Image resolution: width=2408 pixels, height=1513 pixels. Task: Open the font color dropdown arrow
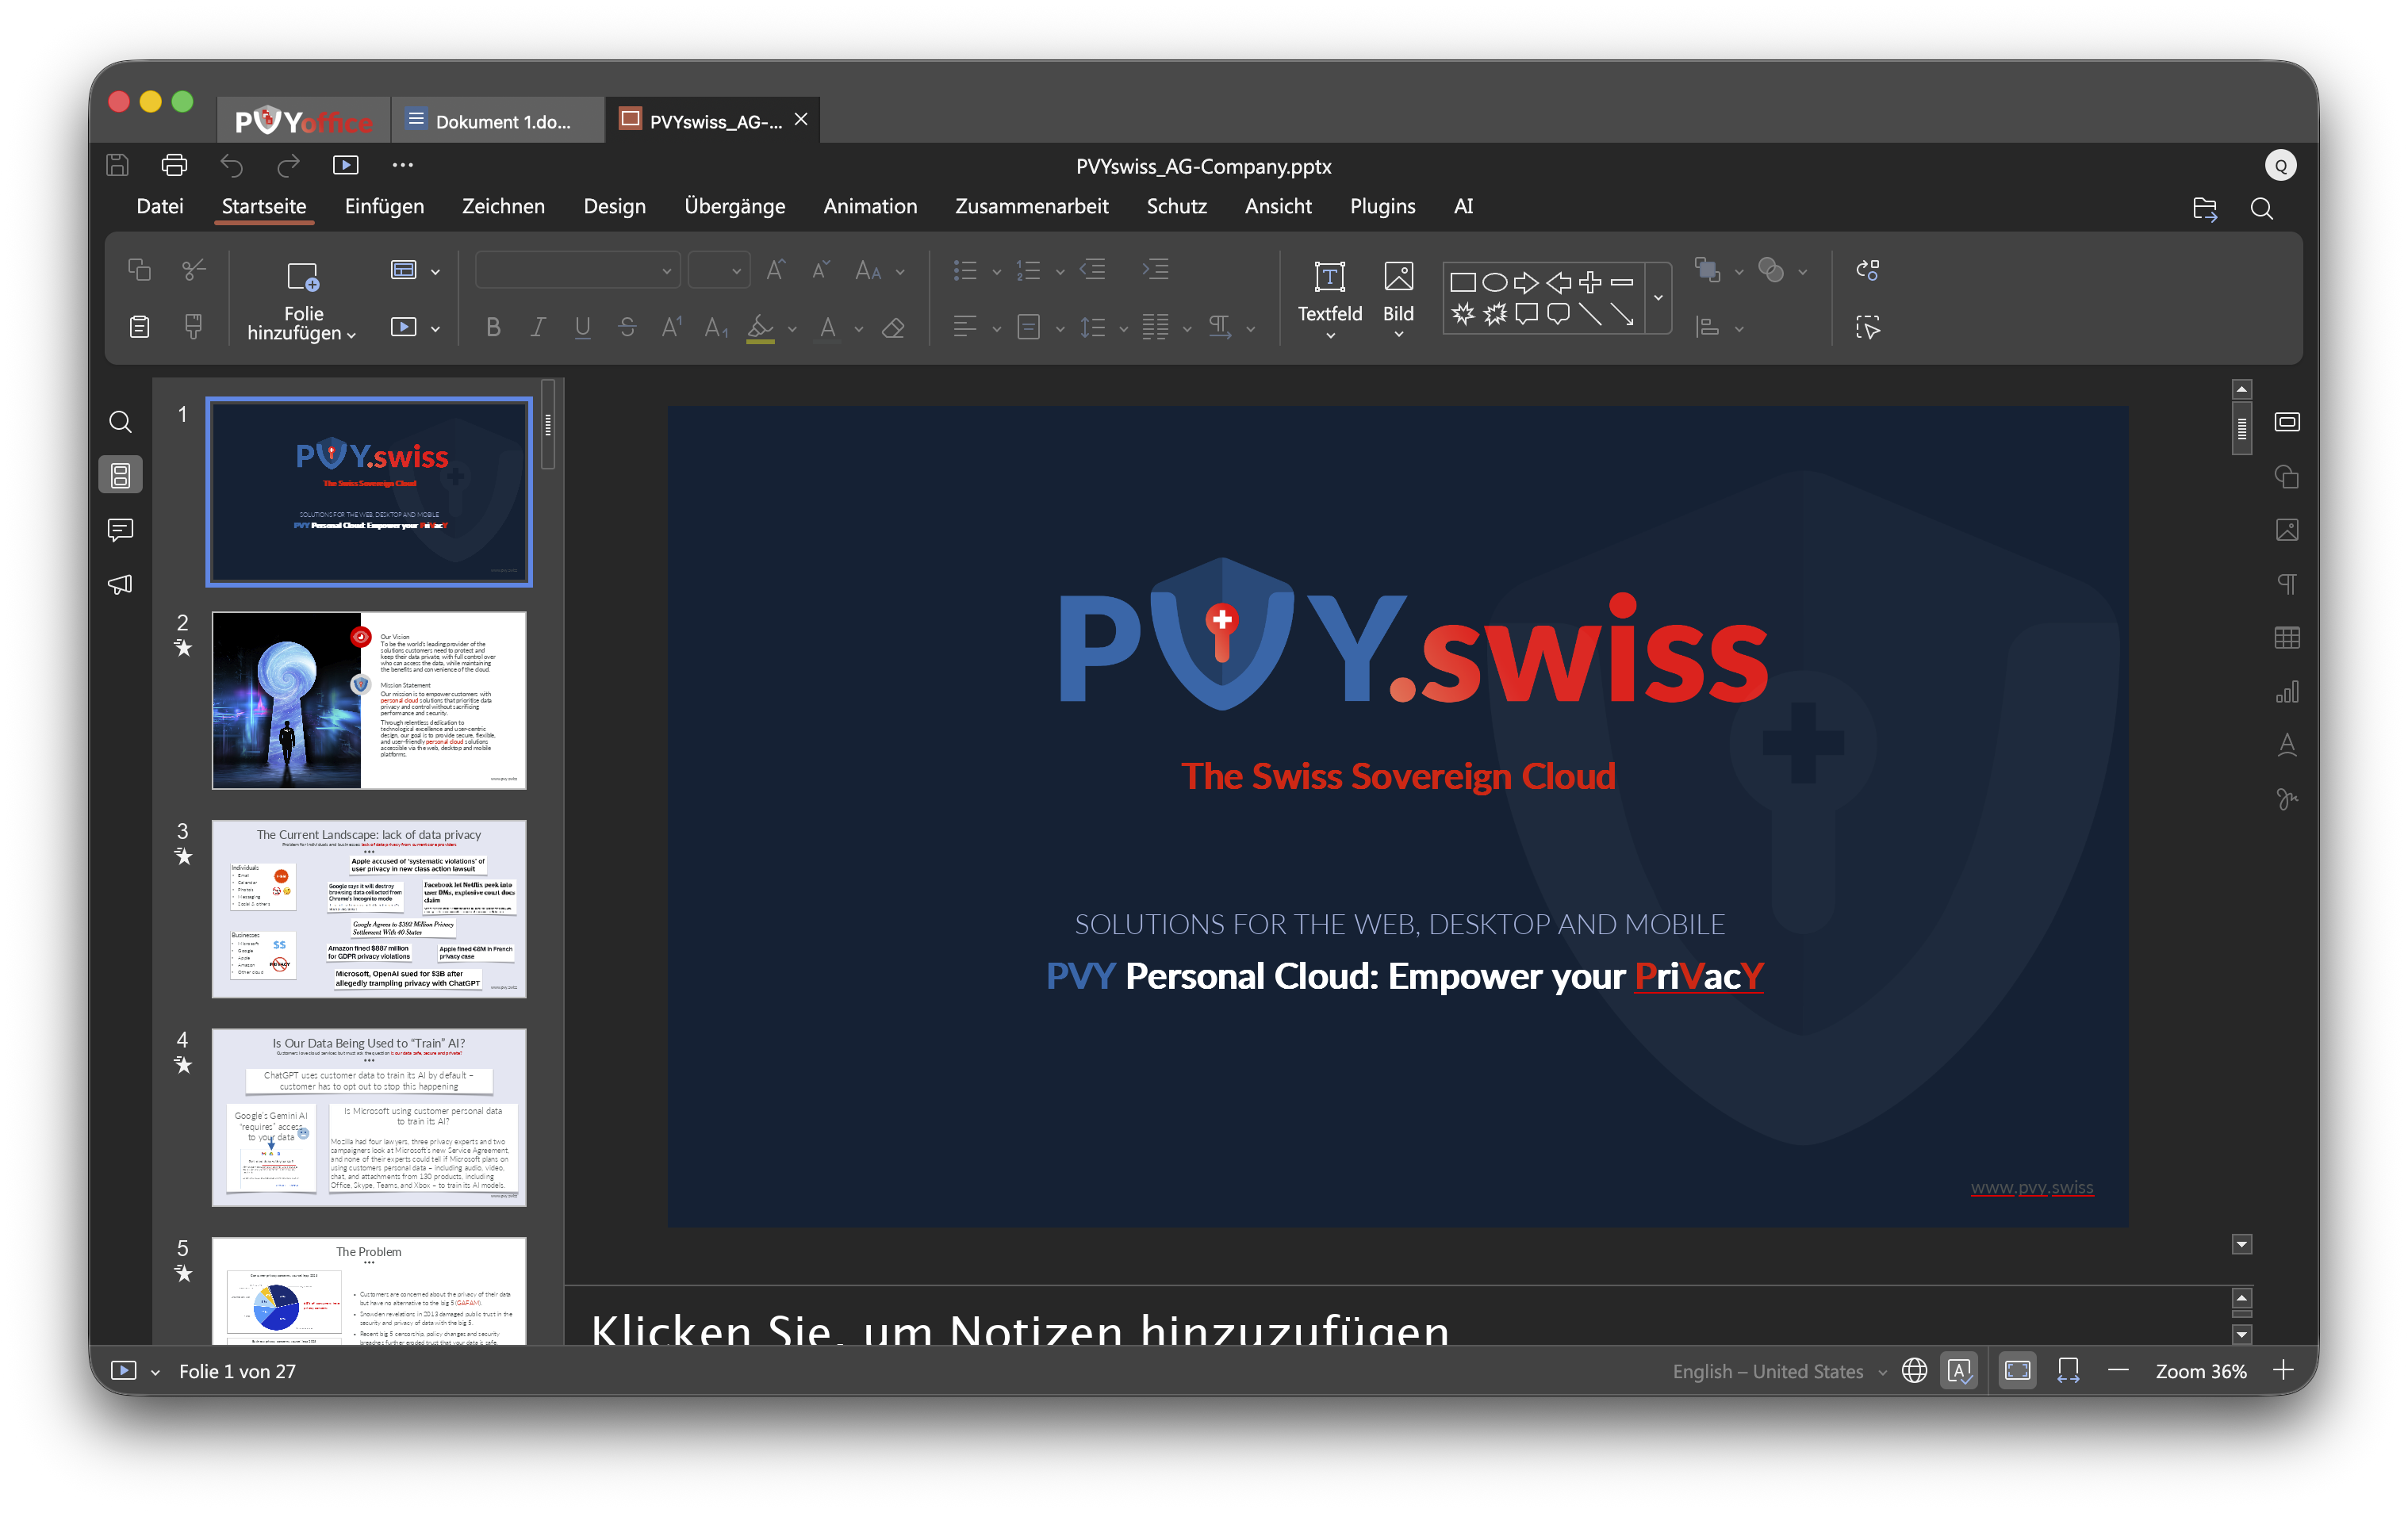pyautogui.click(x=858, y=328)
